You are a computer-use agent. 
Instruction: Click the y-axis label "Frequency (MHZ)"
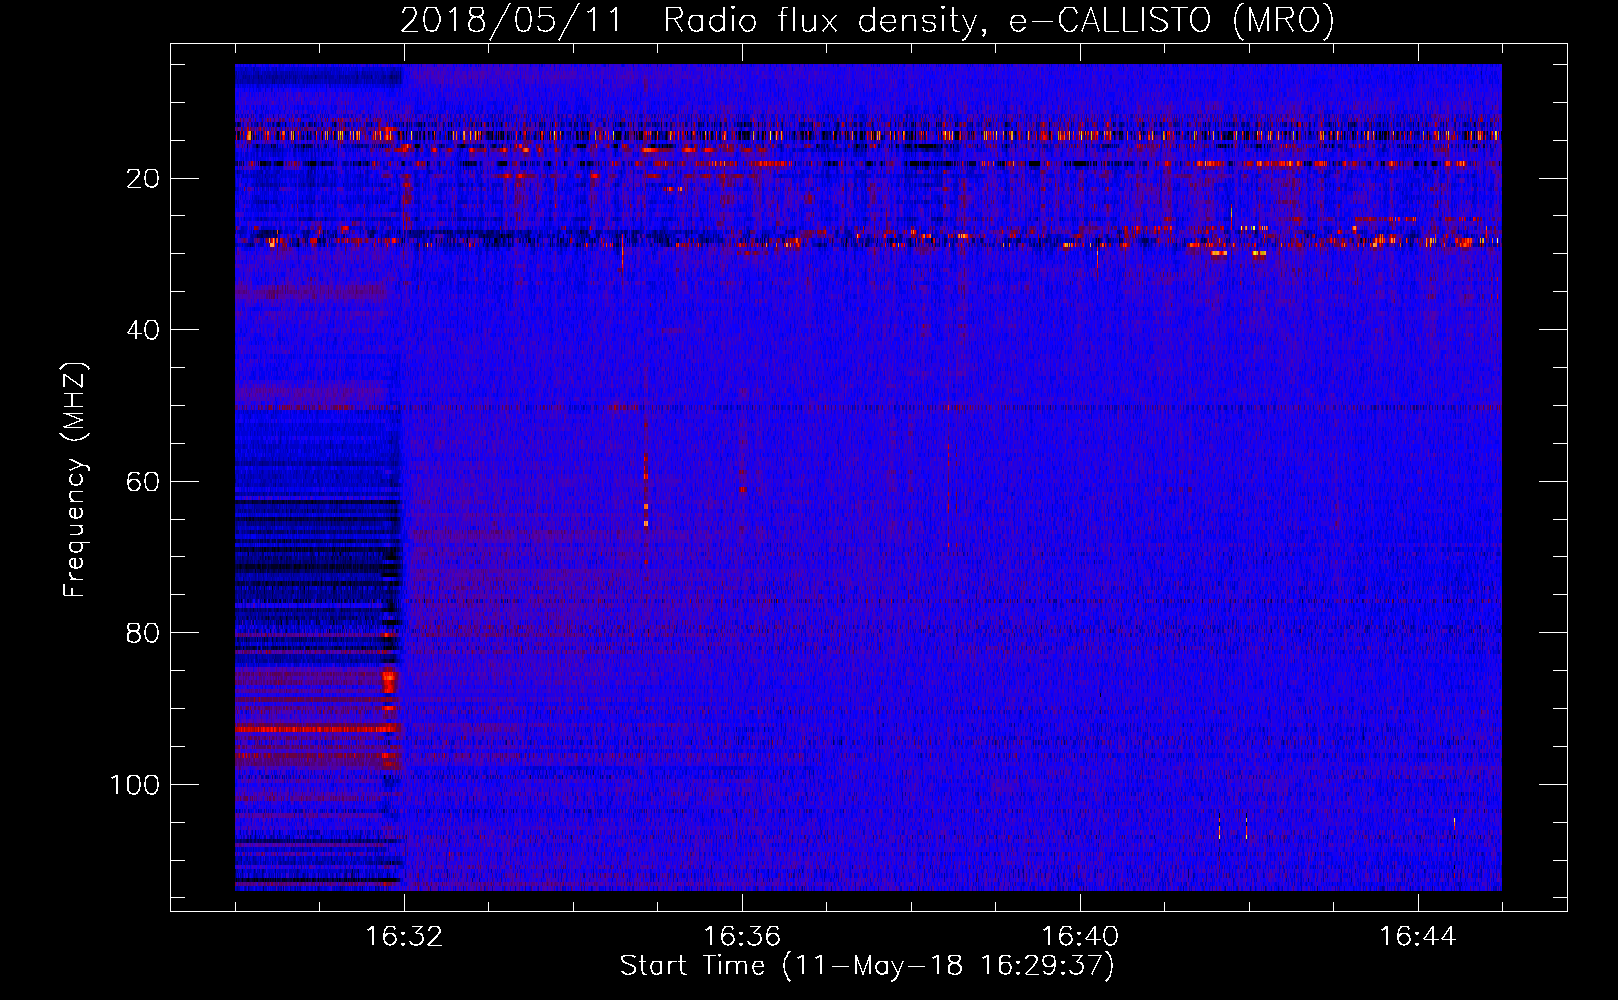(x=75, y=480)
